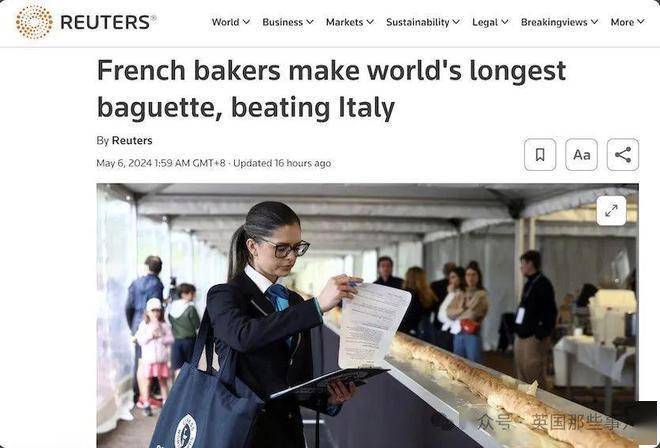Expand the Legal dropdown arrow
Viewport: 660px width, 448px height.
point(505,21)
